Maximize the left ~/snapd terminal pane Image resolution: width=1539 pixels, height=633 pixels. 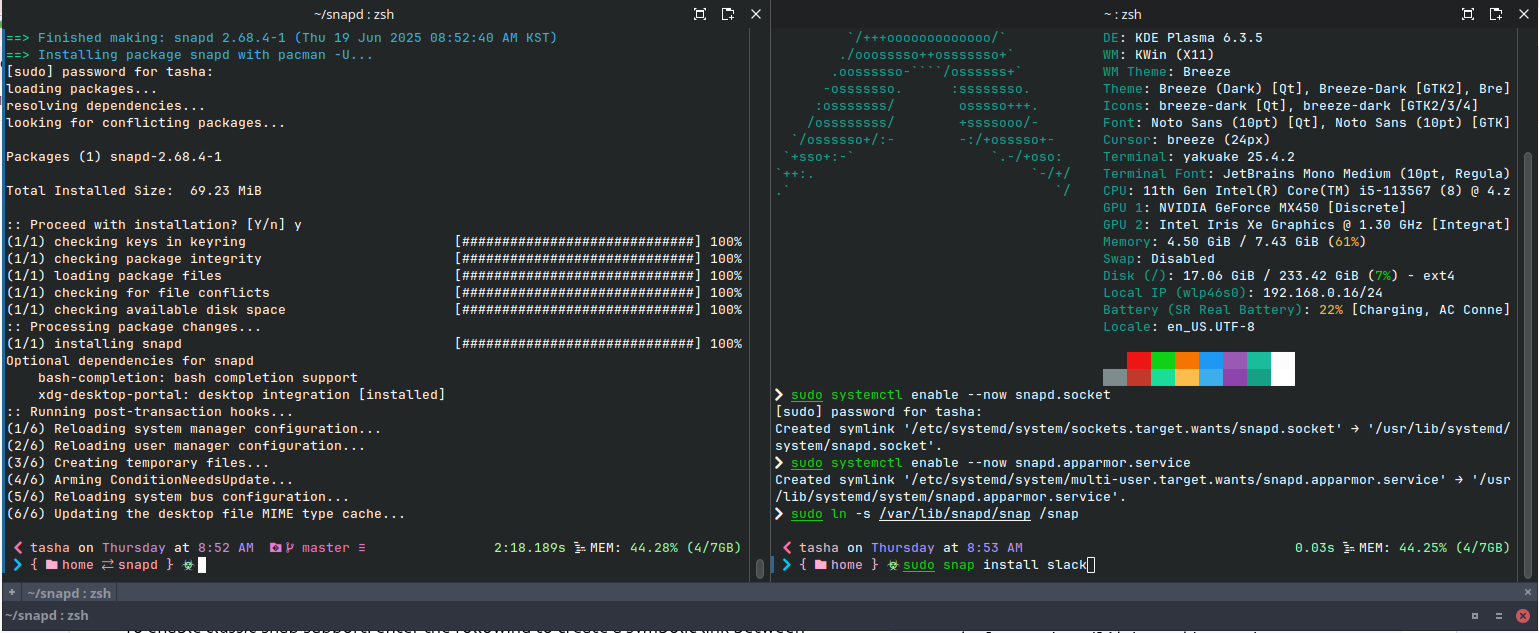coord(700,14)
